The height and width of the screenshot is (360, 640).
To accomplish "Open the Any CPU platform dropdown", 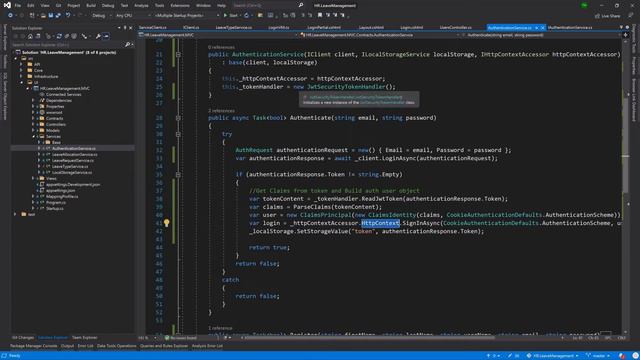I will [x=133, y=16].
